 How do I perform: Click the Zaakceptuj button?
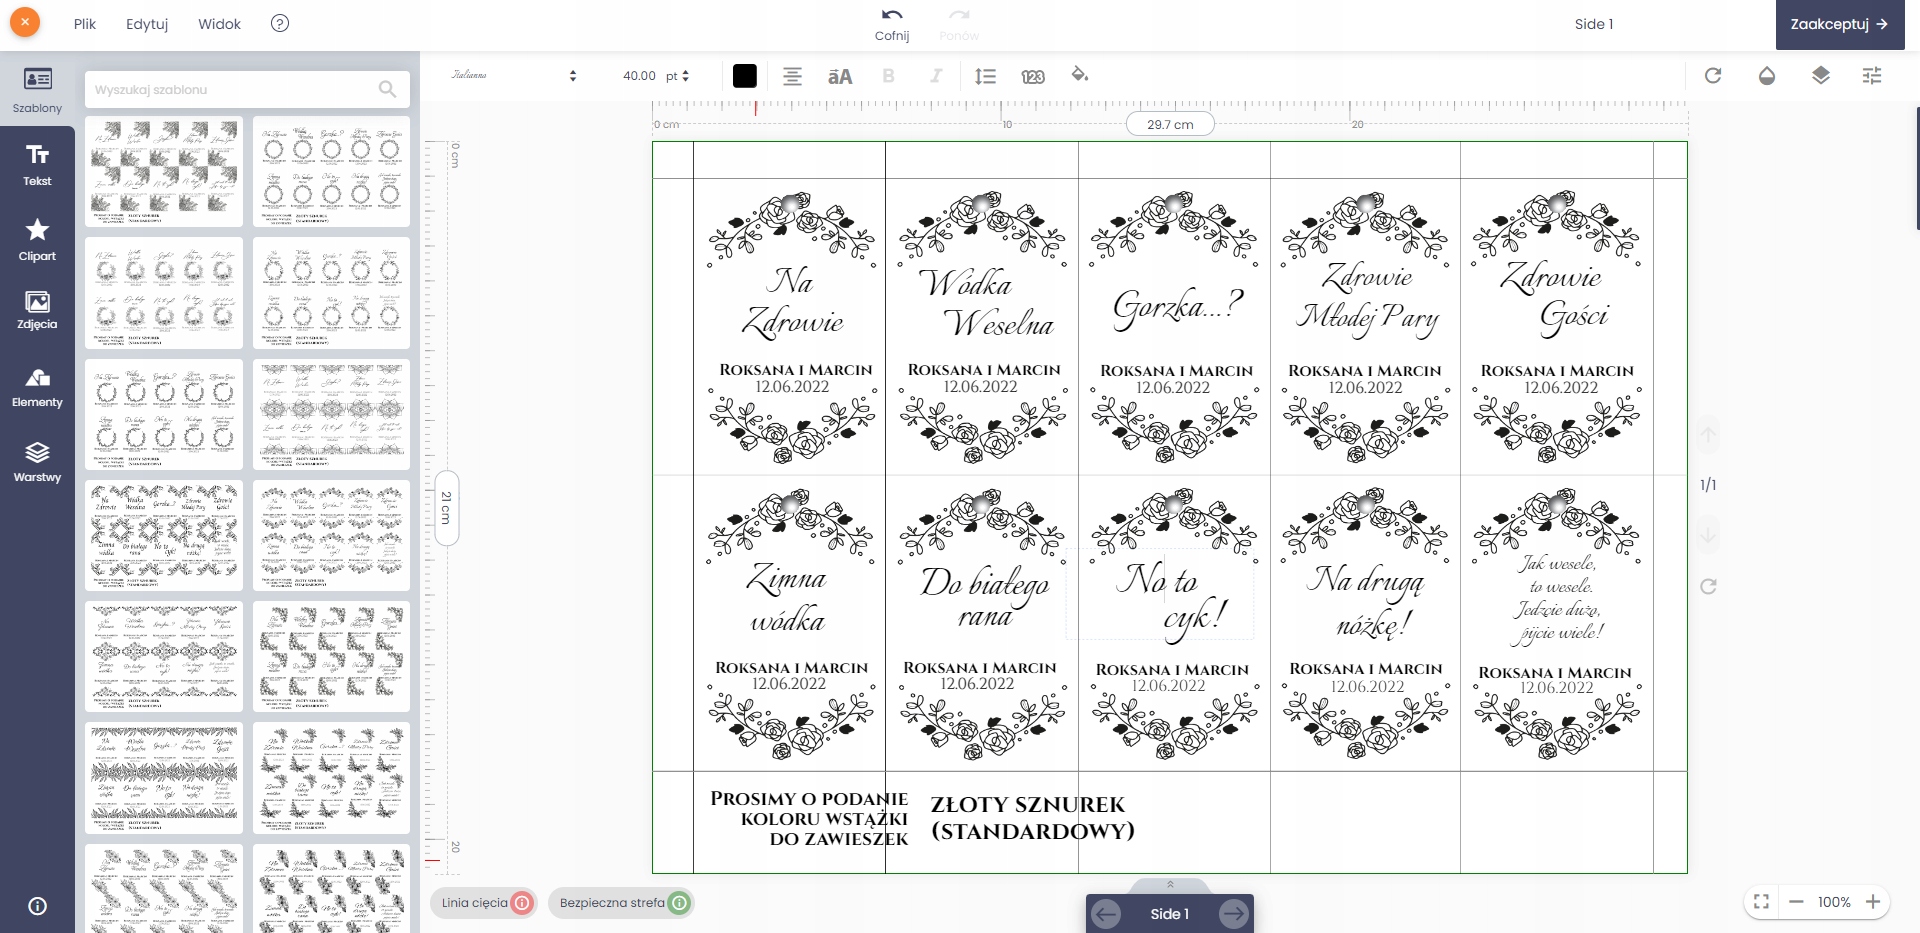pyautogui.click(x=1839, y=24)
